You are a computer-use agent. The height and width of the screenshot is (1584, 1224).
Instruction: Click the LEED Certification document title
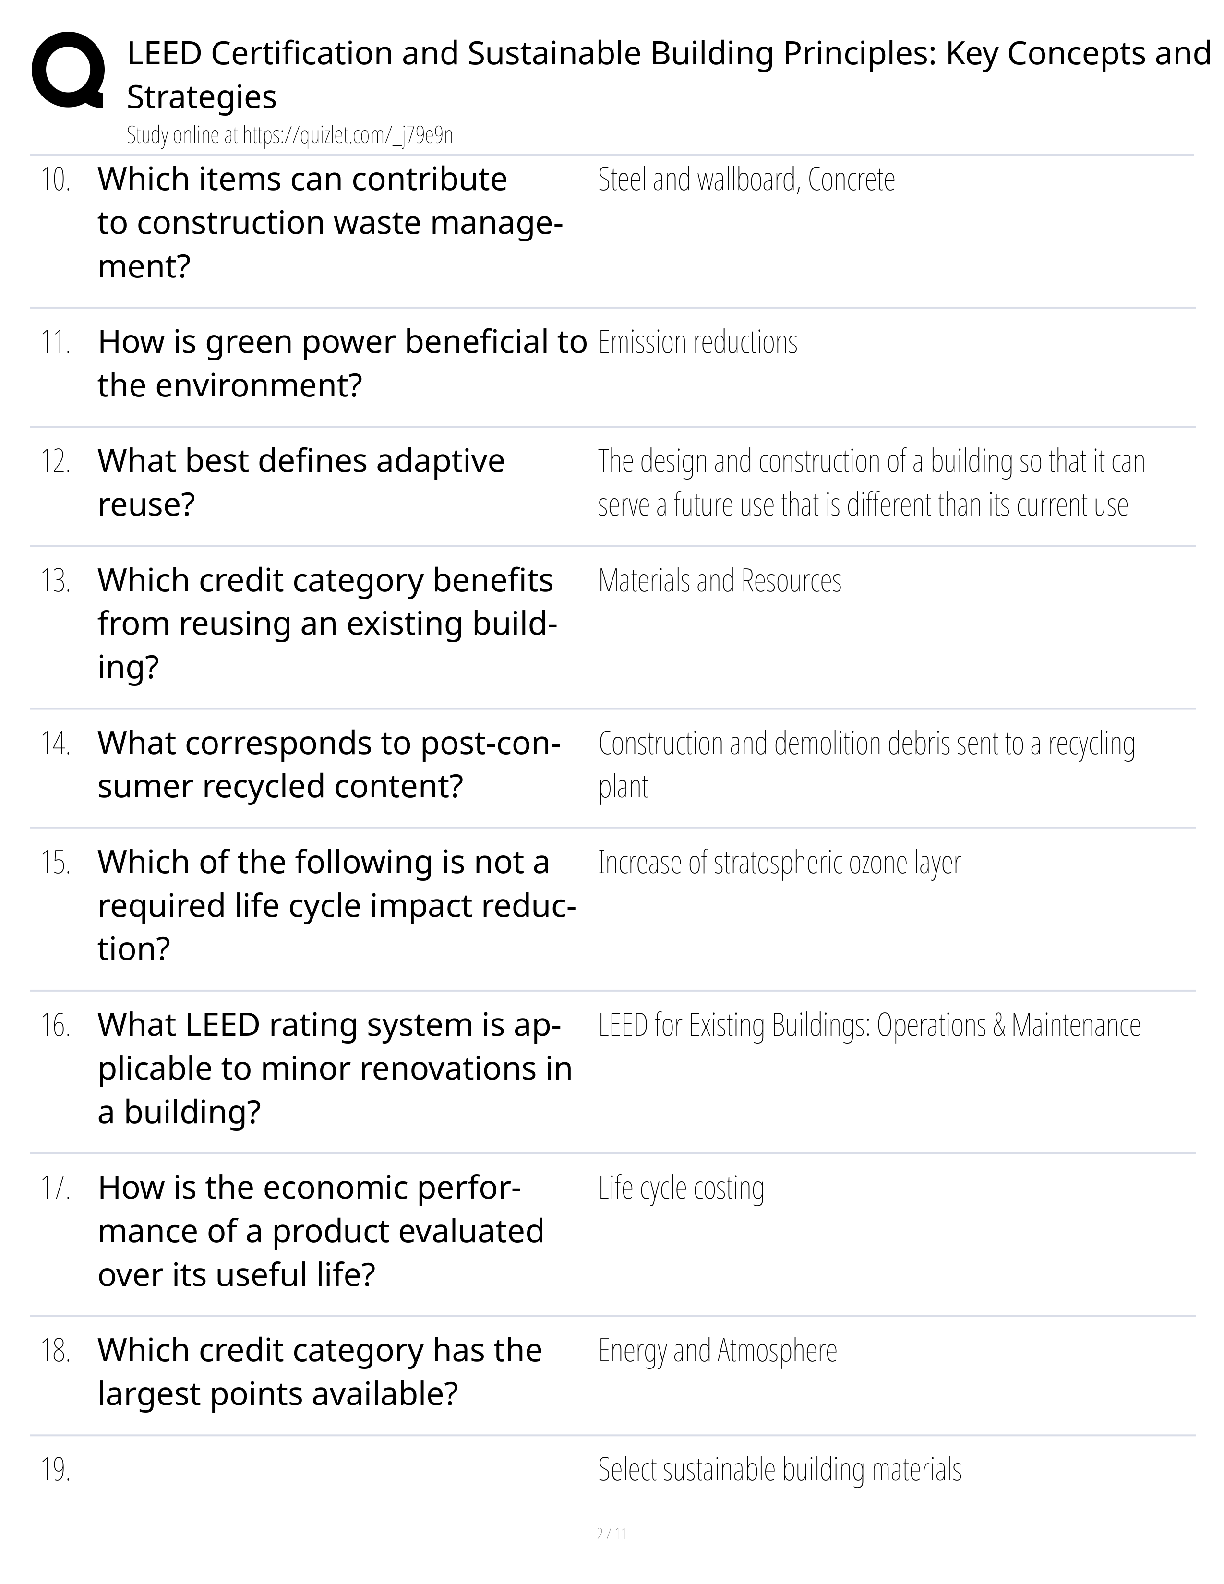[668, 74]
